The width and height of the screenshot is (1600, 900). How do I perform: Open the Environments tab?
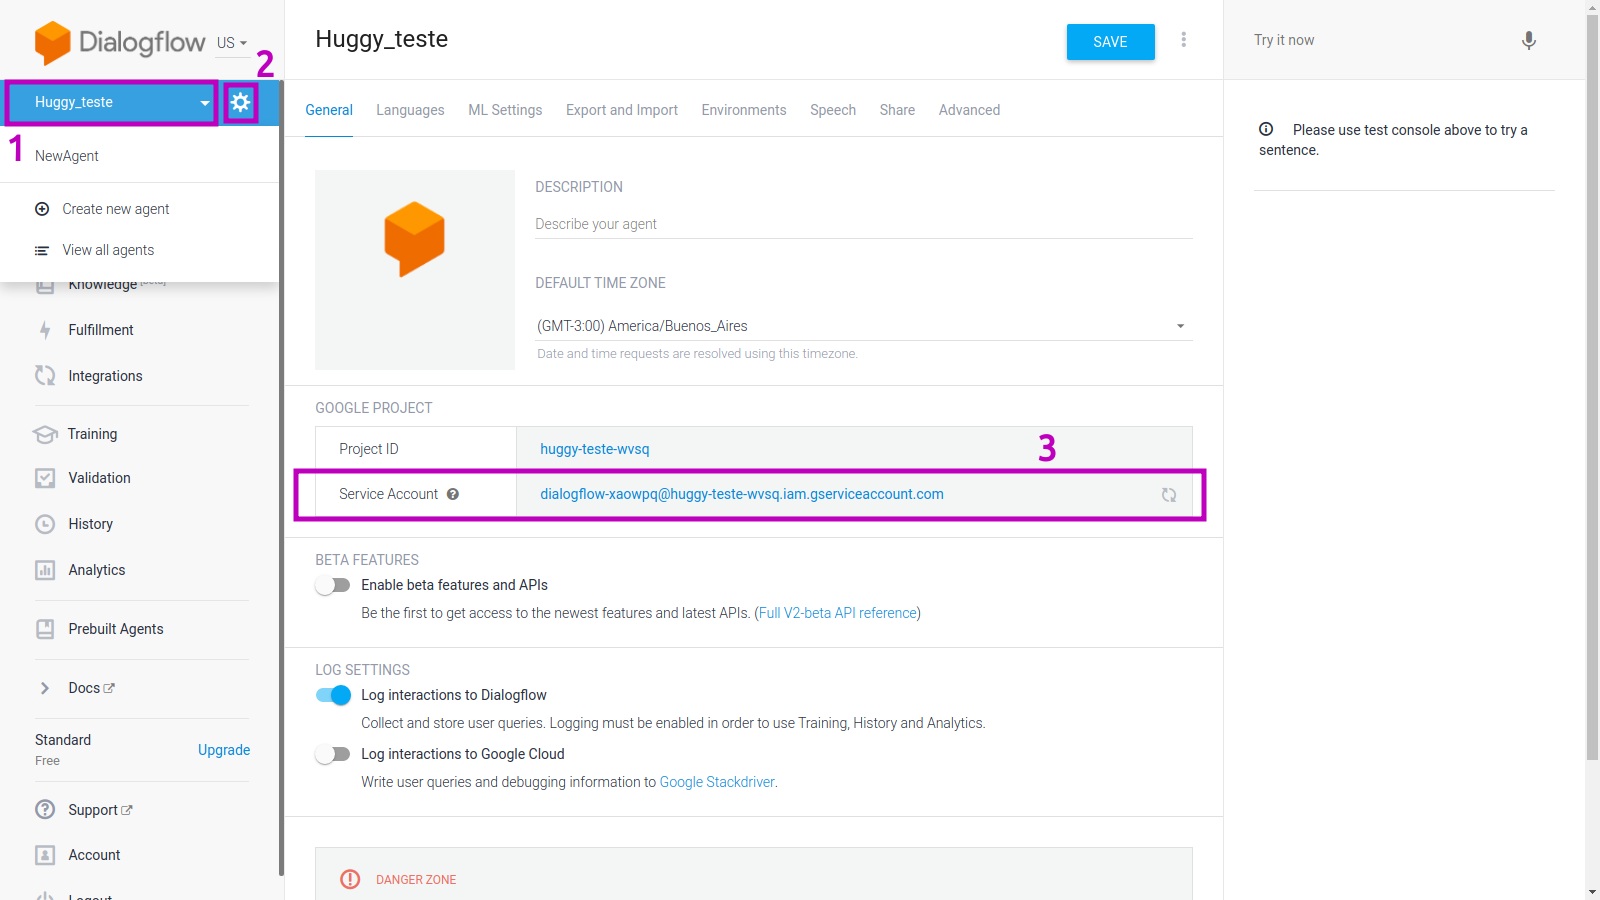pyautogui.click(x=744, y=110)
